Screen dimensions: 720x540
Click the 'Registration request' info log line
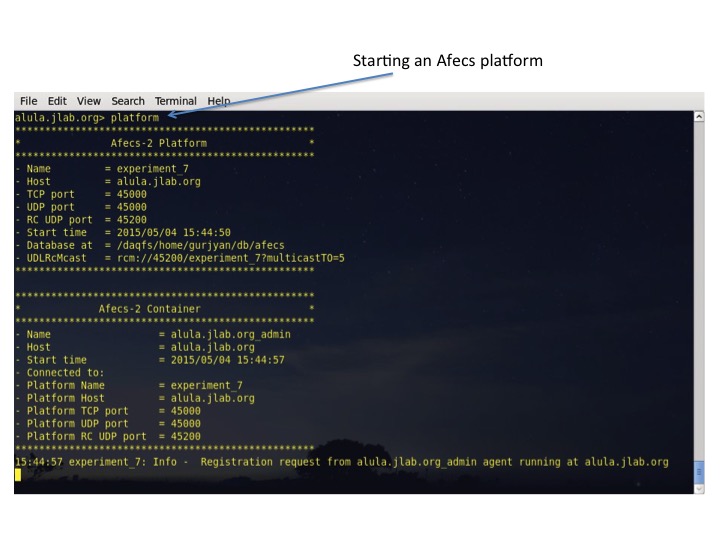(x=342, y=462)
